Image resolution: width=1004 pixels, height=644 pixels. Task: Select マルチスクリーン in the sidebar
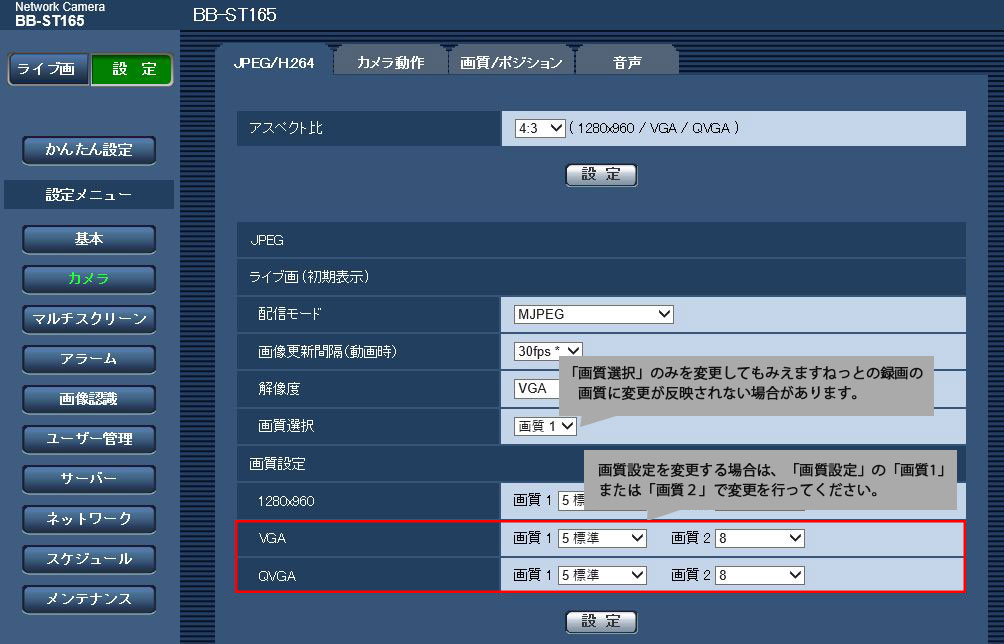pyautogui.click(x=89, y=319)
